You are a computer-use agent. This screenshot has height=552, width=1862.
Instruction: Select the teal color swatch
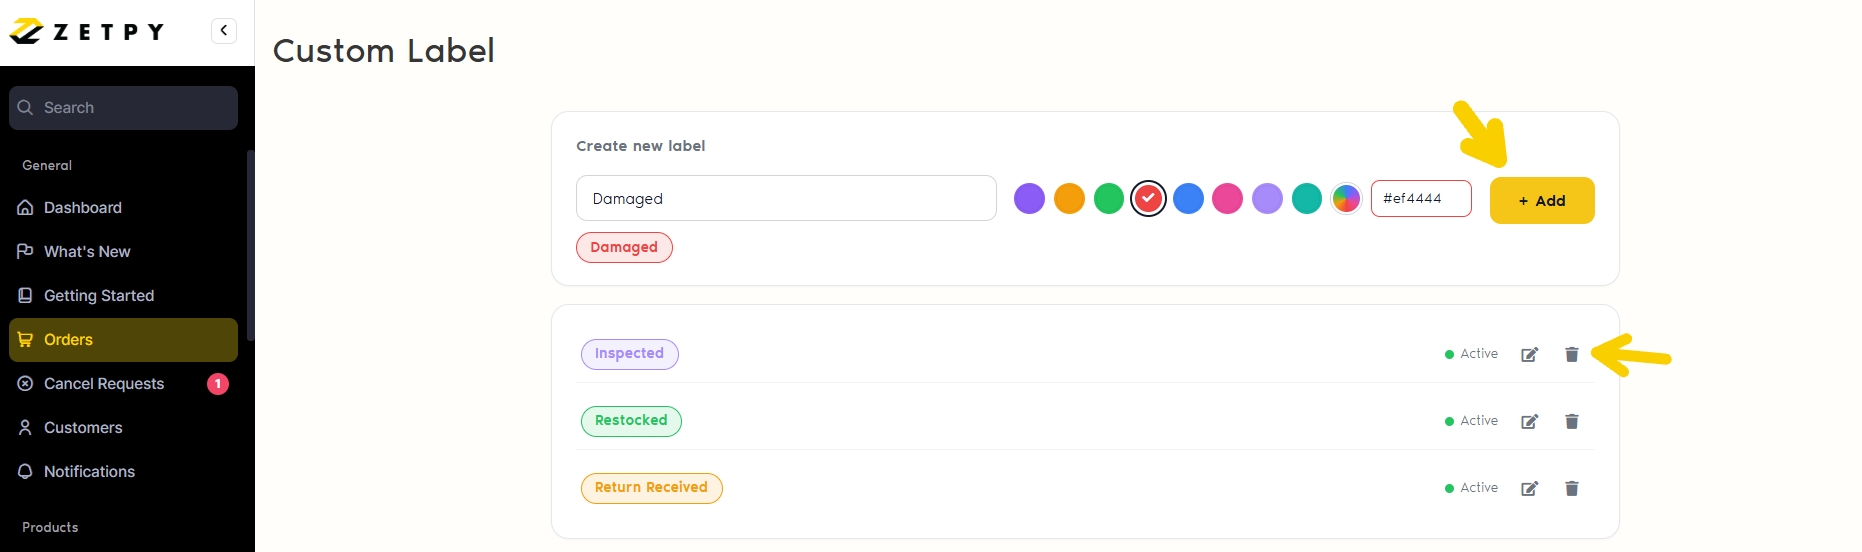1307,199
